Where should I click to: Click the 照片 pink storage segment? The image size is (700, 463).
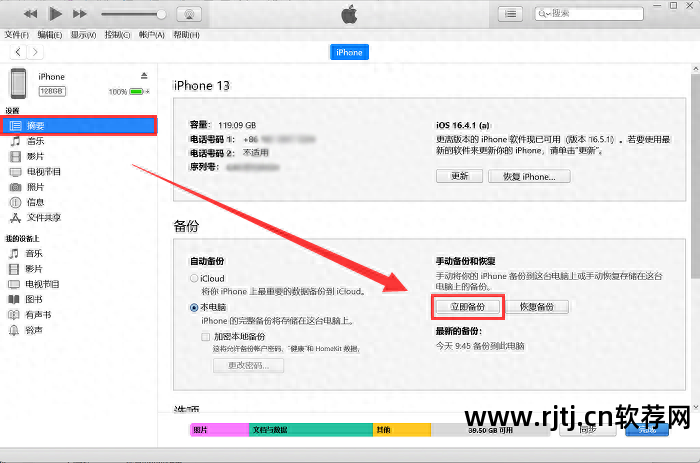coord(220,430)
